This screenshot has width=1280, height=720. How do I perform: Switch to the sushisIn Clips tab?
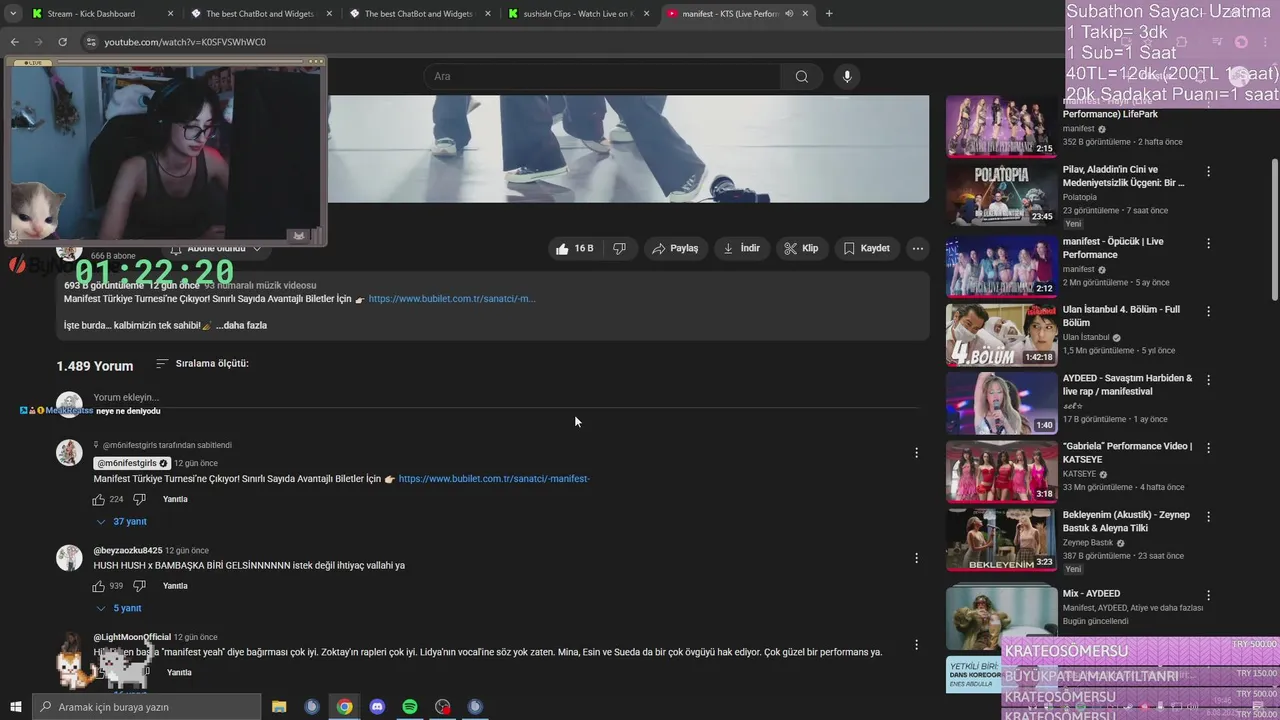click(x=579, y=14)
